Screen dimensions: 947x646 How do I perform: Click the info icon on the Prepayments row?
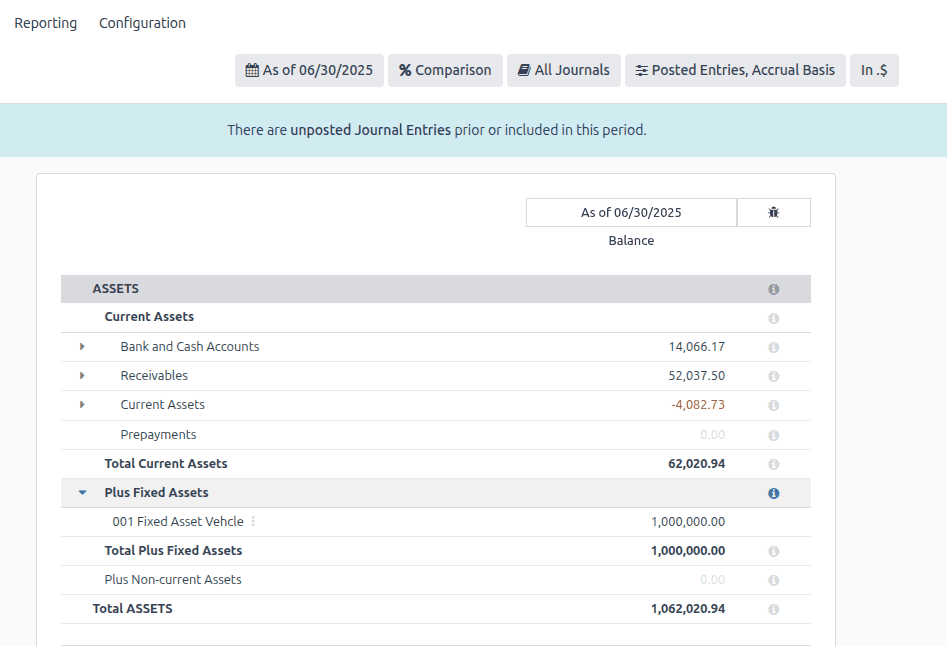(x=773, y=434)
